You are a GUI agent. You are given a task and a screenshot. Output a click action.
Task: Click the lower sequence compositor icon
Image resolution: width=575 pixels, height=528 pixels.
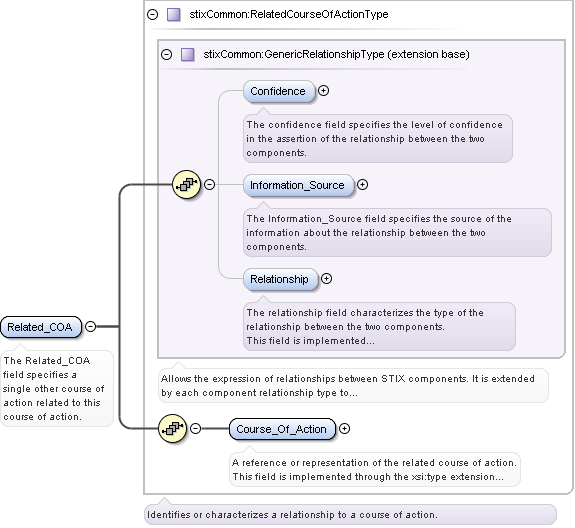[172, 428]
